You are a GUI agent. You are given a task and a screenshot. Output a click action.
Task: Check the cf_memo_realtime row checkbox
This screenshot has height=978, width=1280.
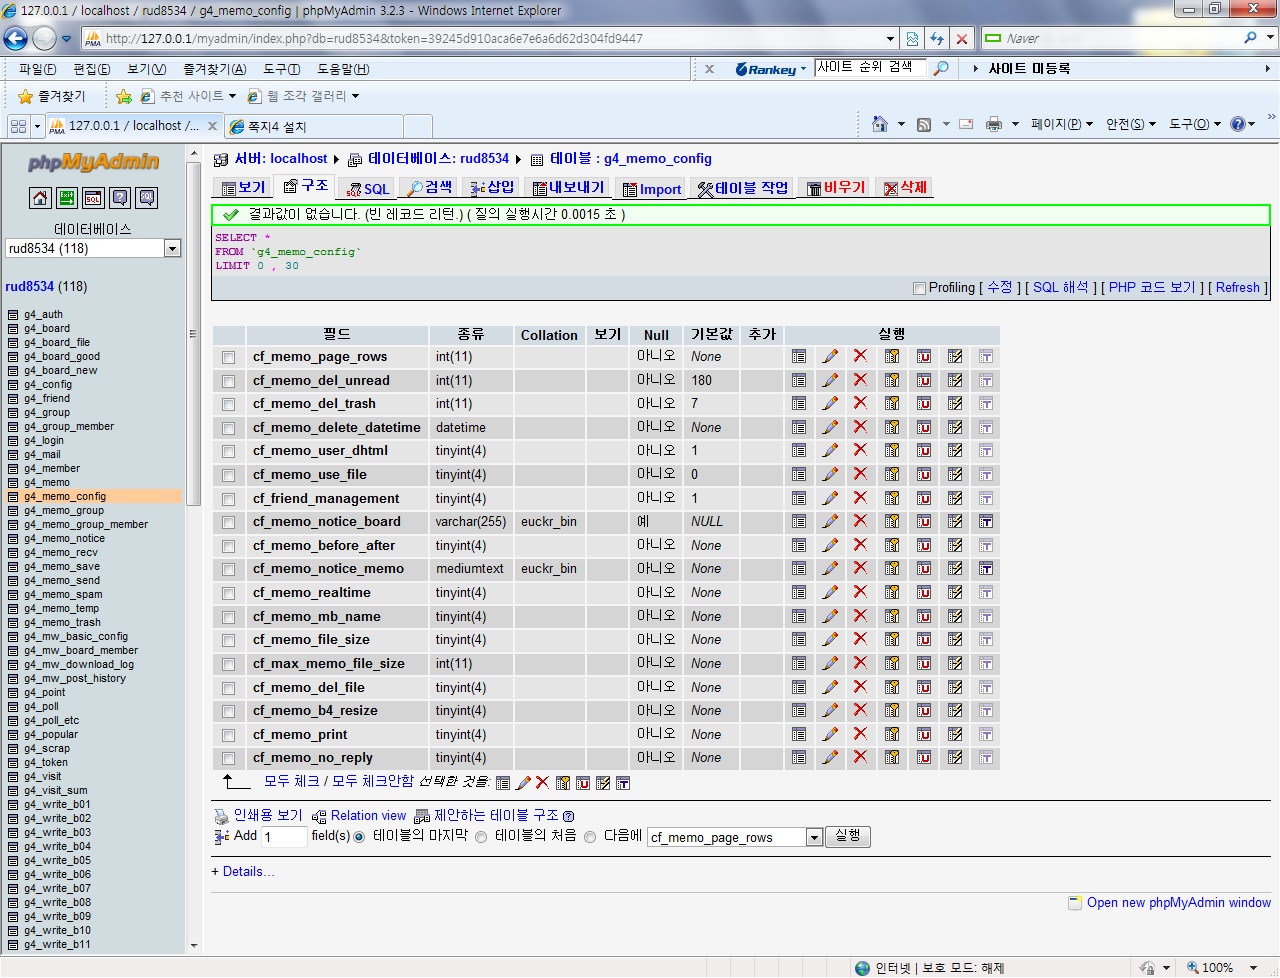(x=229, y=593)
